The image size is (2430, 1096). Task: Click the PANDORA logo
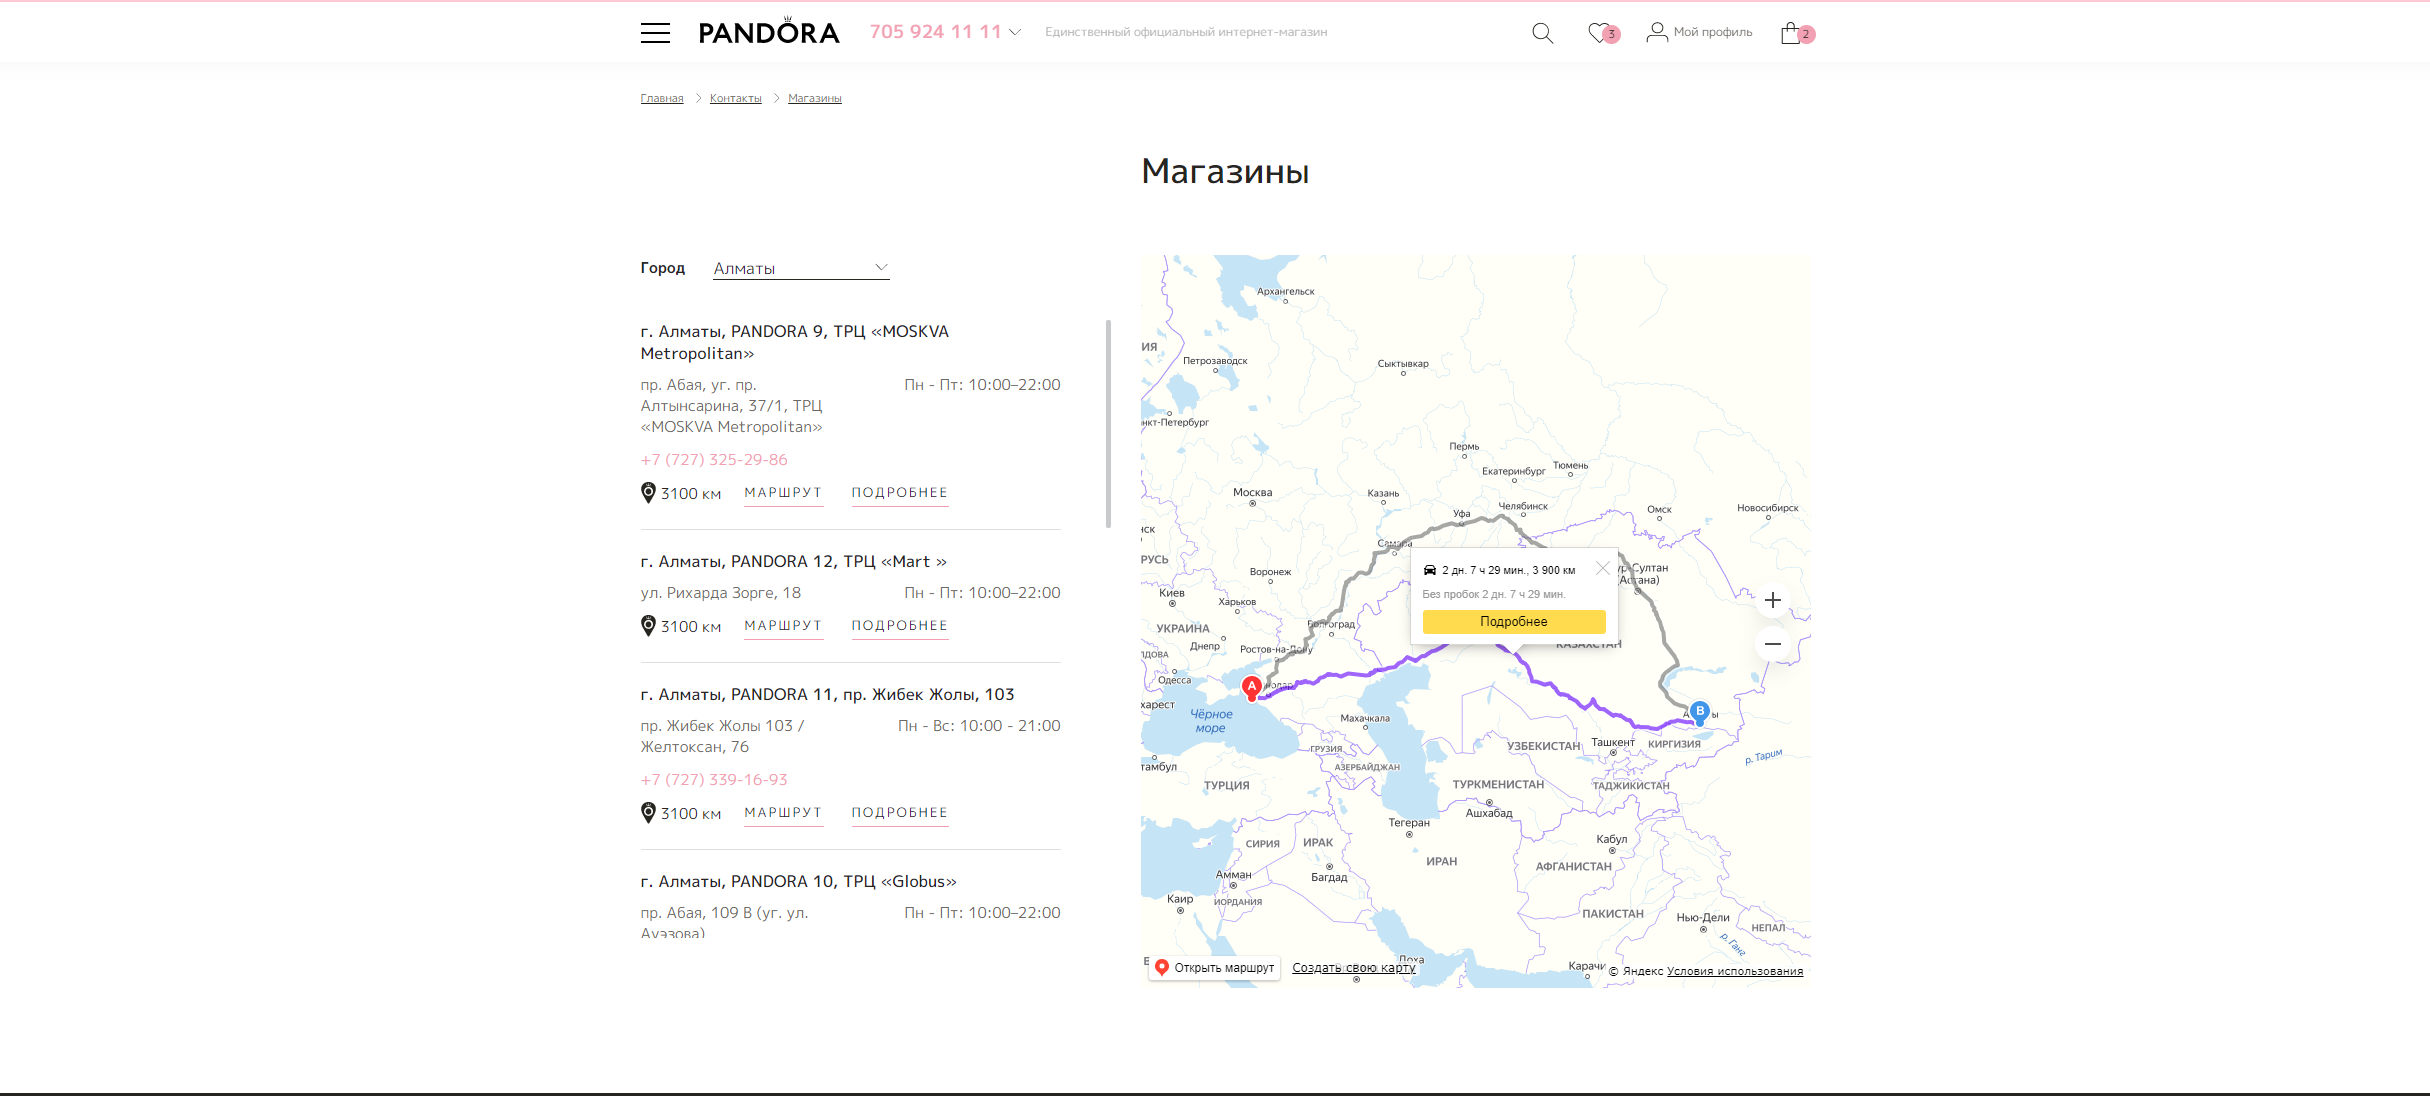click(769, 32)
